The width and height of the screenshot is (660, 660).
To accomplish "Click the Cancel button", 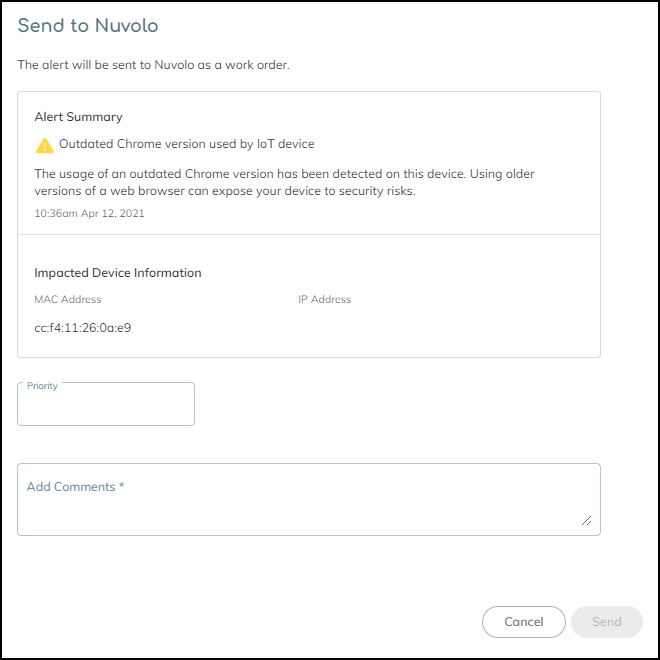I will coord(523,621).
